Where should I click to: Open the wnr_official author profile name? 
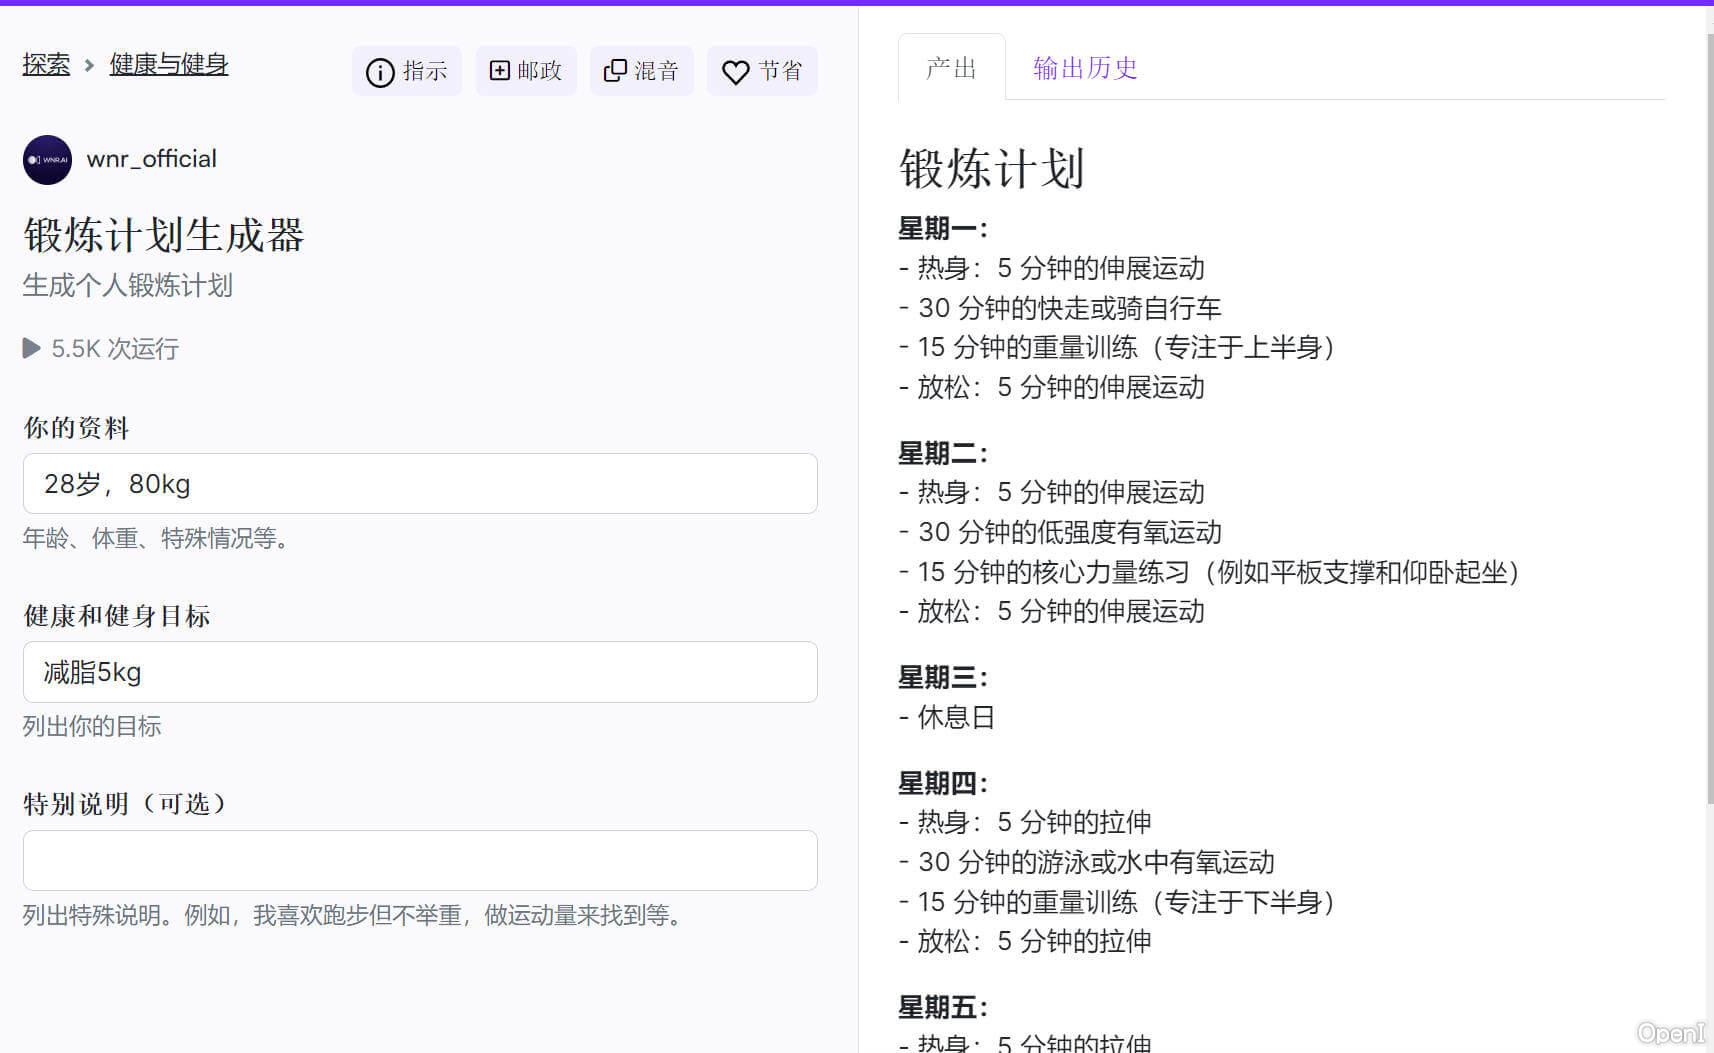151,159
